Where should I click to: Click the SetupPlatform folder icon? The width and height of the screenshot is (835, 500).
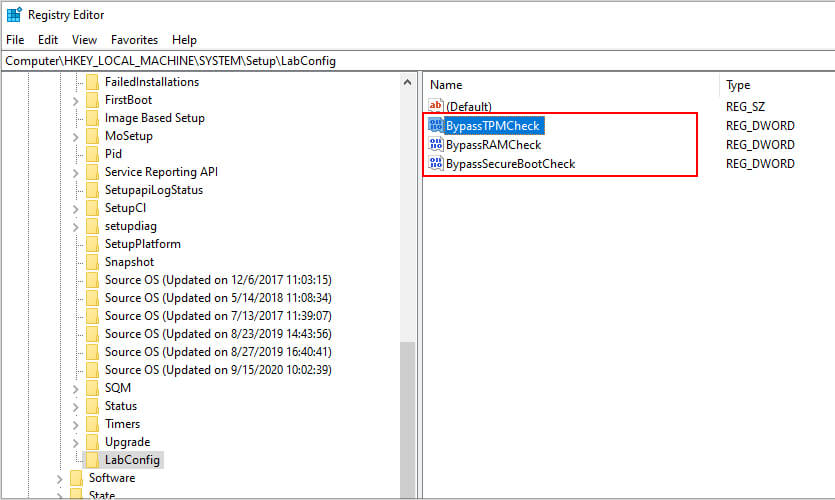click(x=92, y=244)
